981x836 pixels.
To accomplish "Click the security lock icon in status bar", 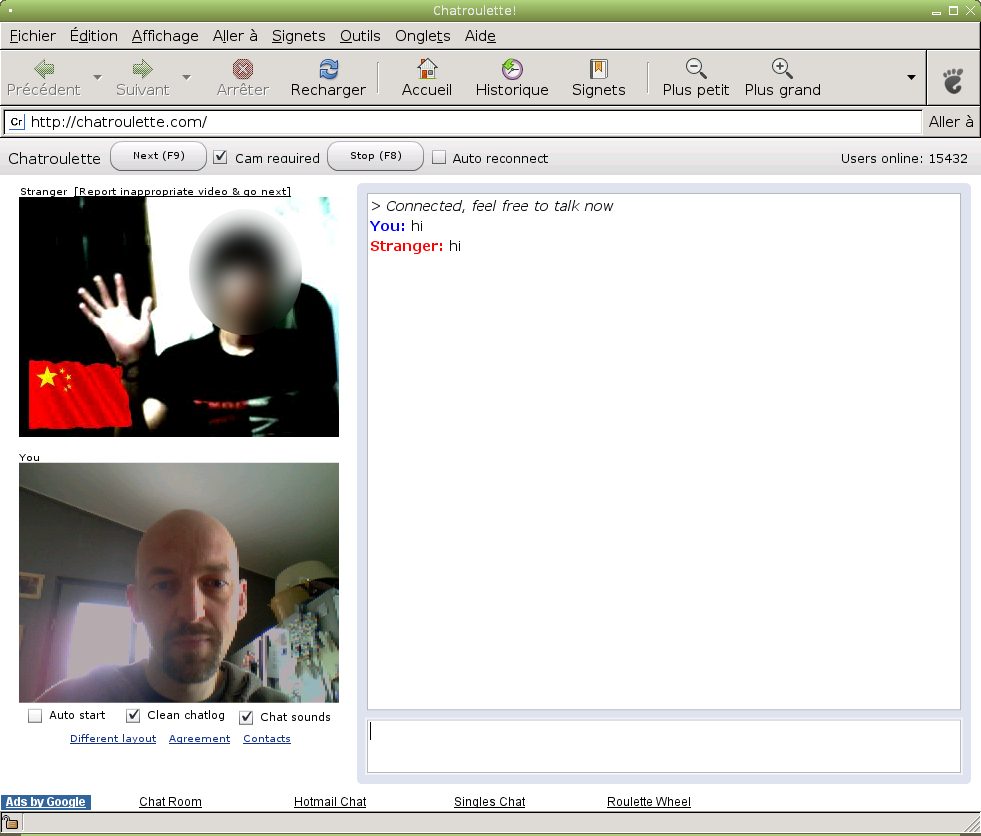I will [x=11, y=822].
